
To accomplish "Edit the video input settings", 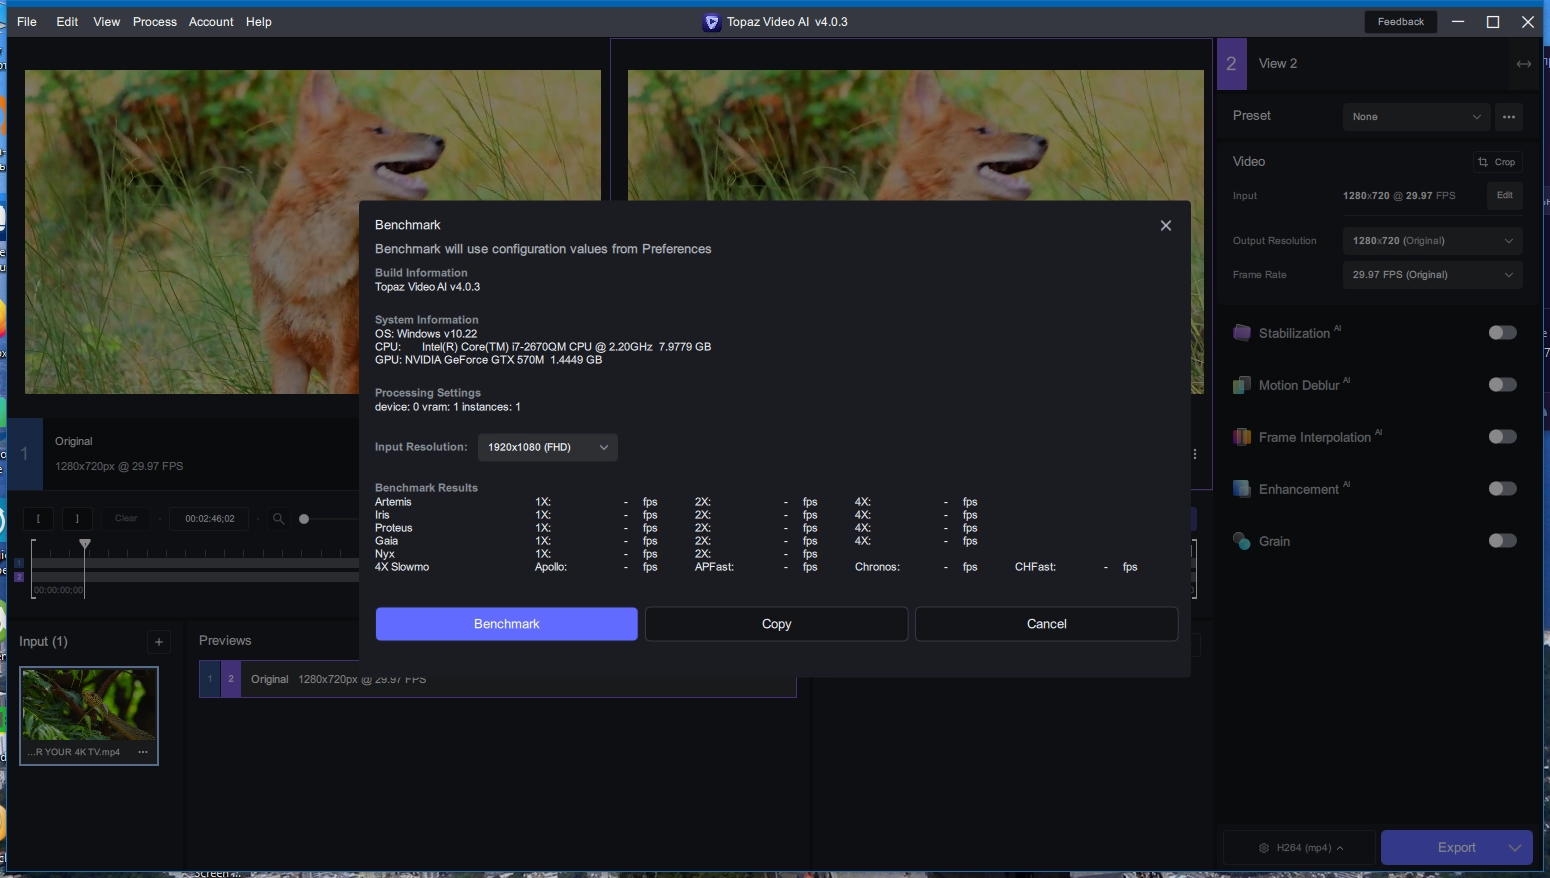I will click(1505, 196).
